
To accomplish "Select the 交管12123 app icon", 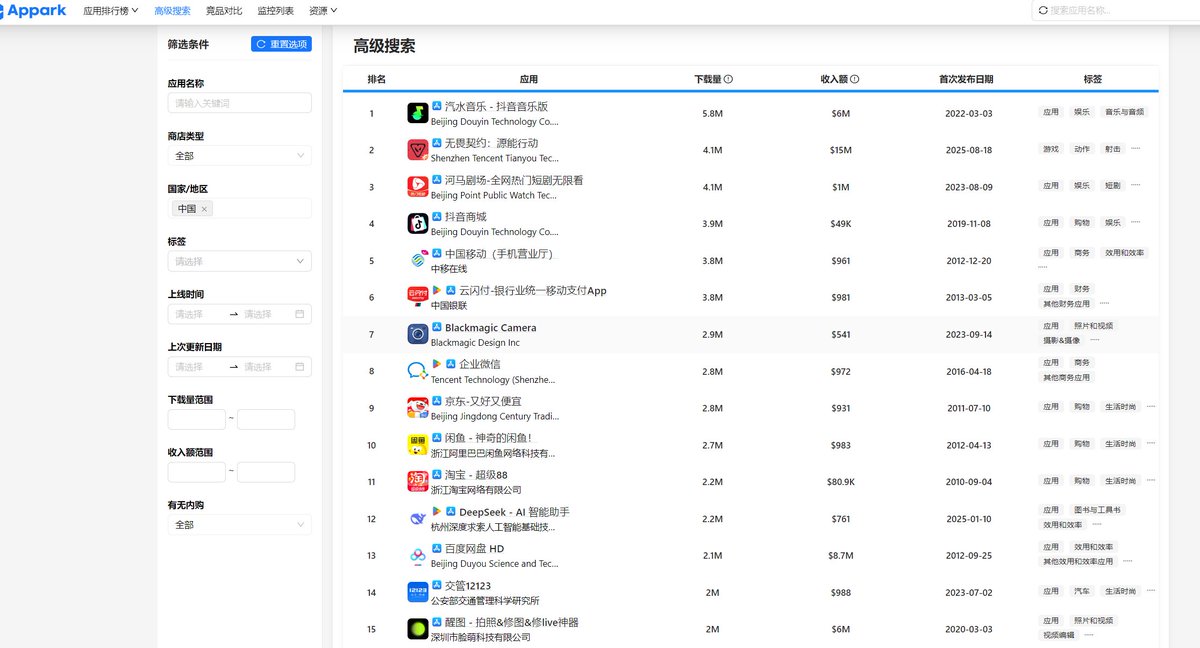I will pyautogui.click(x=417, y=592).
